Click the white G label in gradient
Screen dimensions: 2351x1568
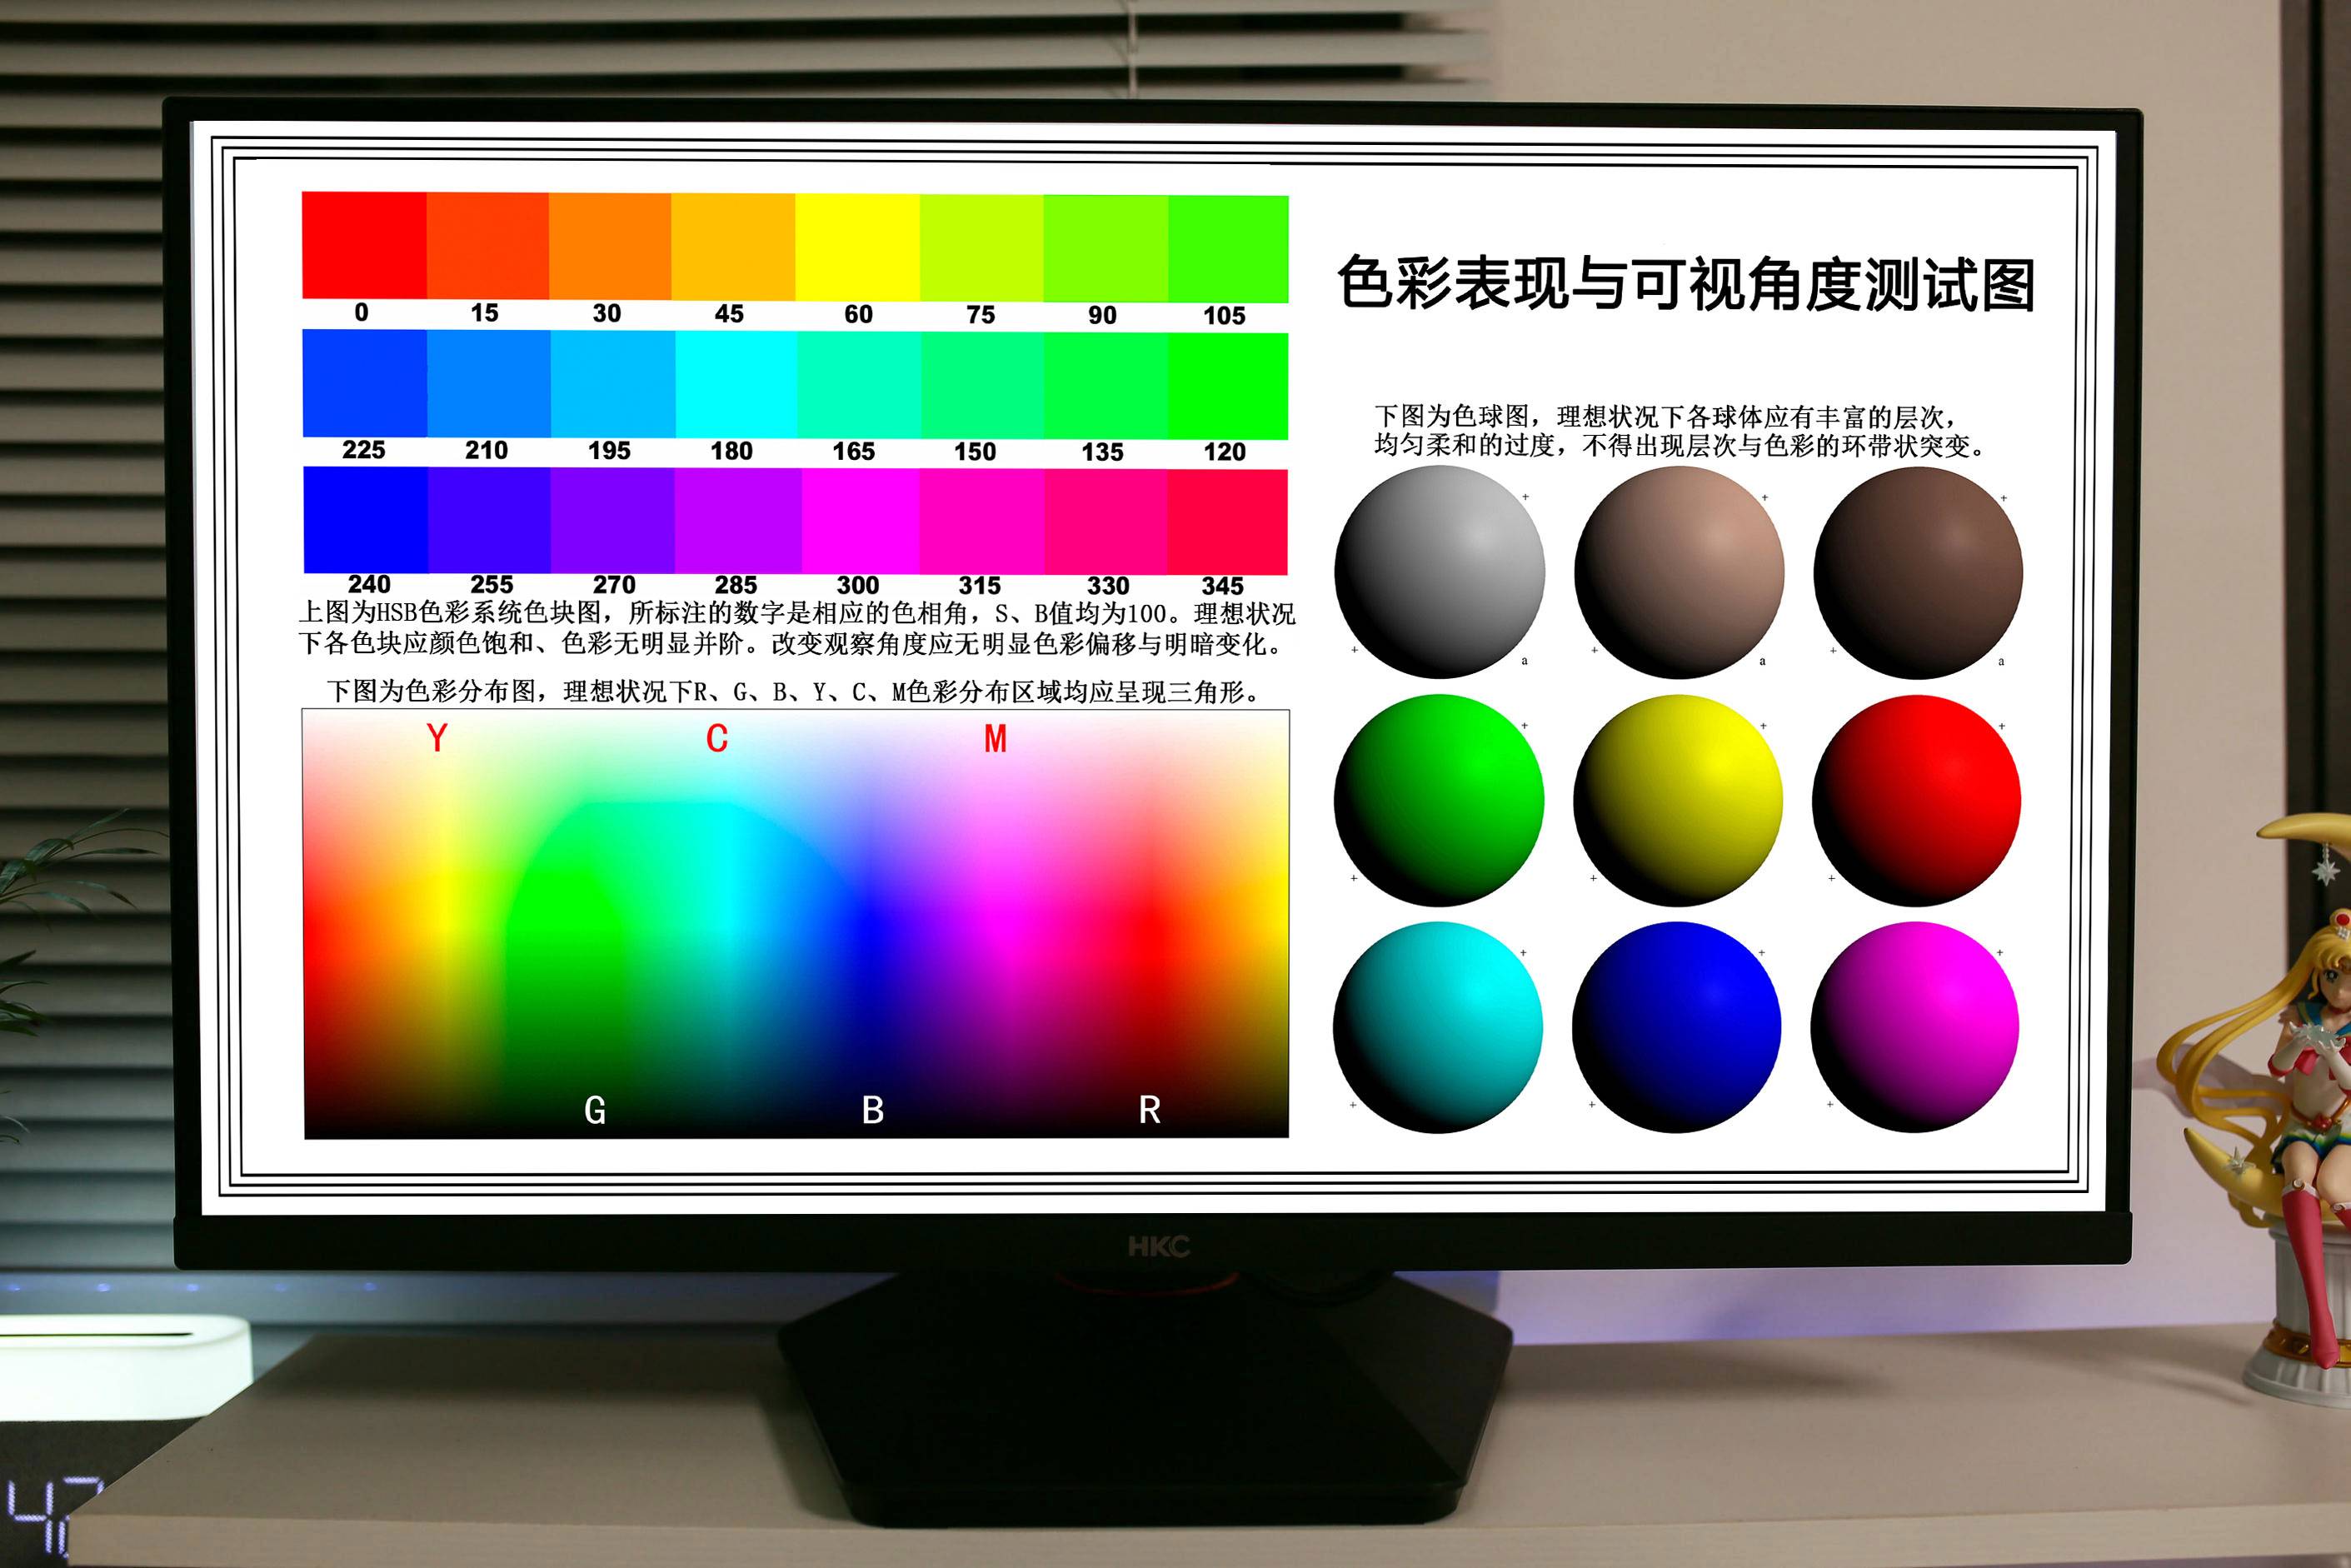point(594,1110)
